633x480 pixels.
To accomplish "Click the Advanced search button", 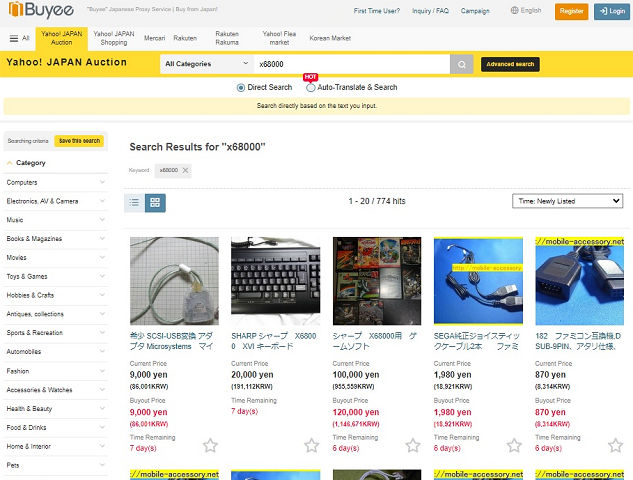I will (510, 64).
